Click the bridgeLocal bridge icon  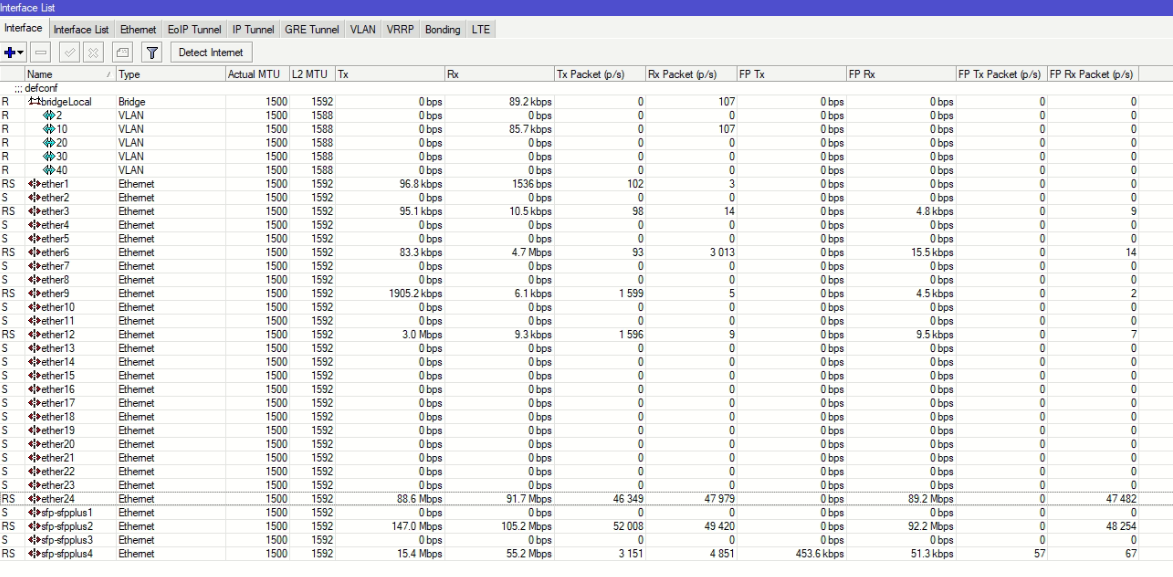click(34, 101)
